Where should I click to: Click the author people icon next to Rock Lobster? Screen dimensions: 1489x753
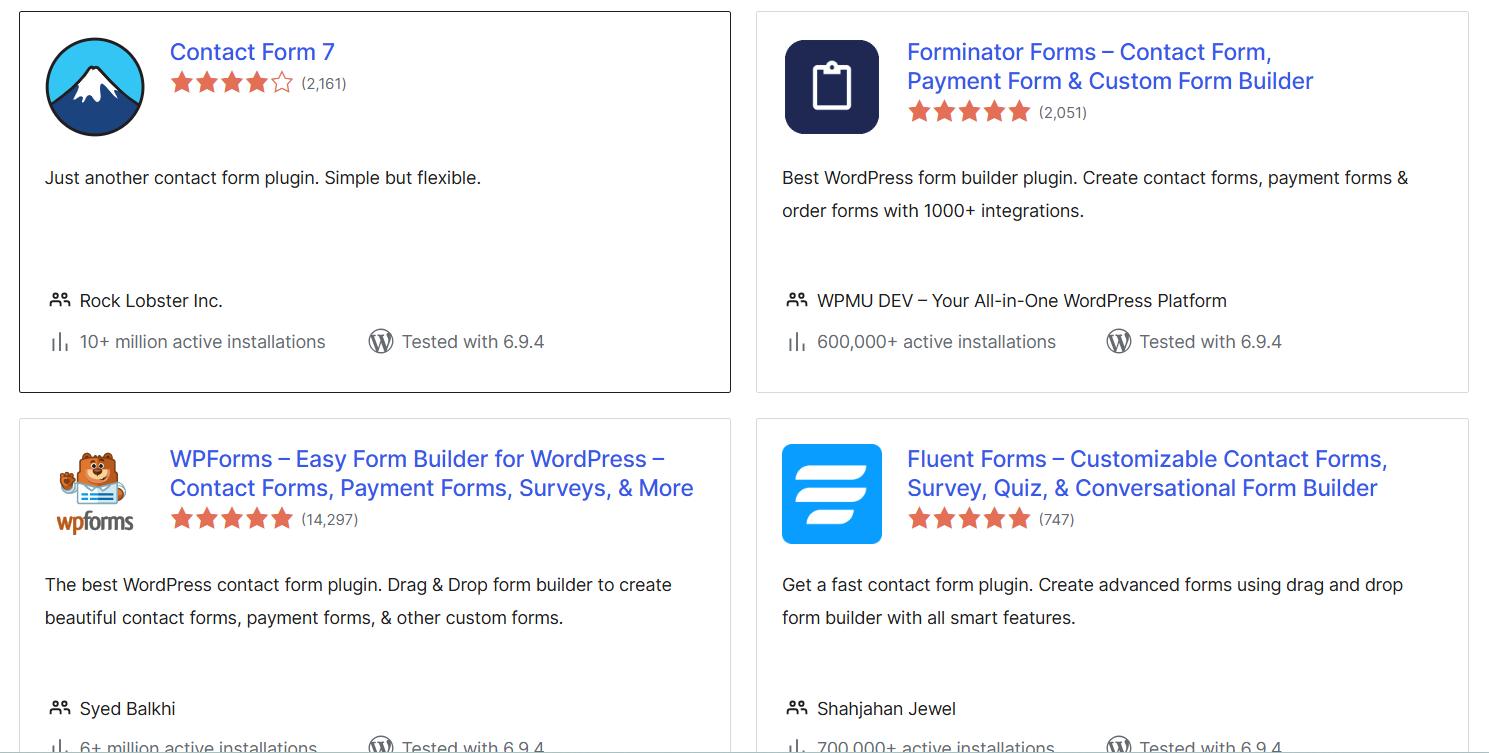59,300
